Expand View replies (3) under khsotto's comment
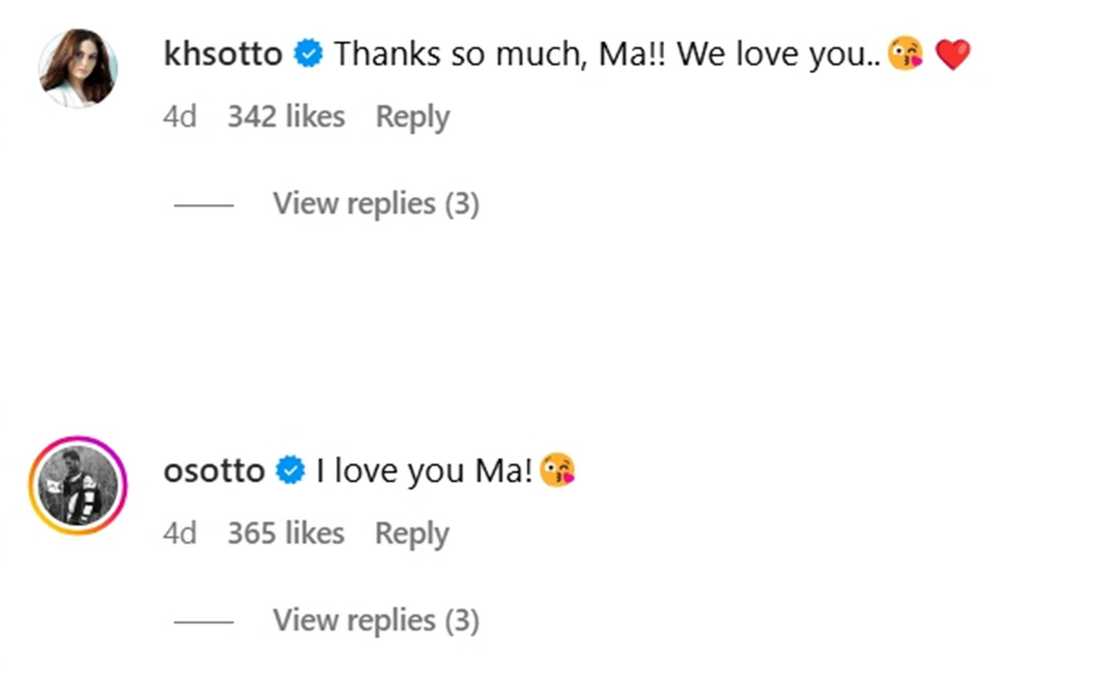The image size is (1120, 685). [x=376, y=204]
